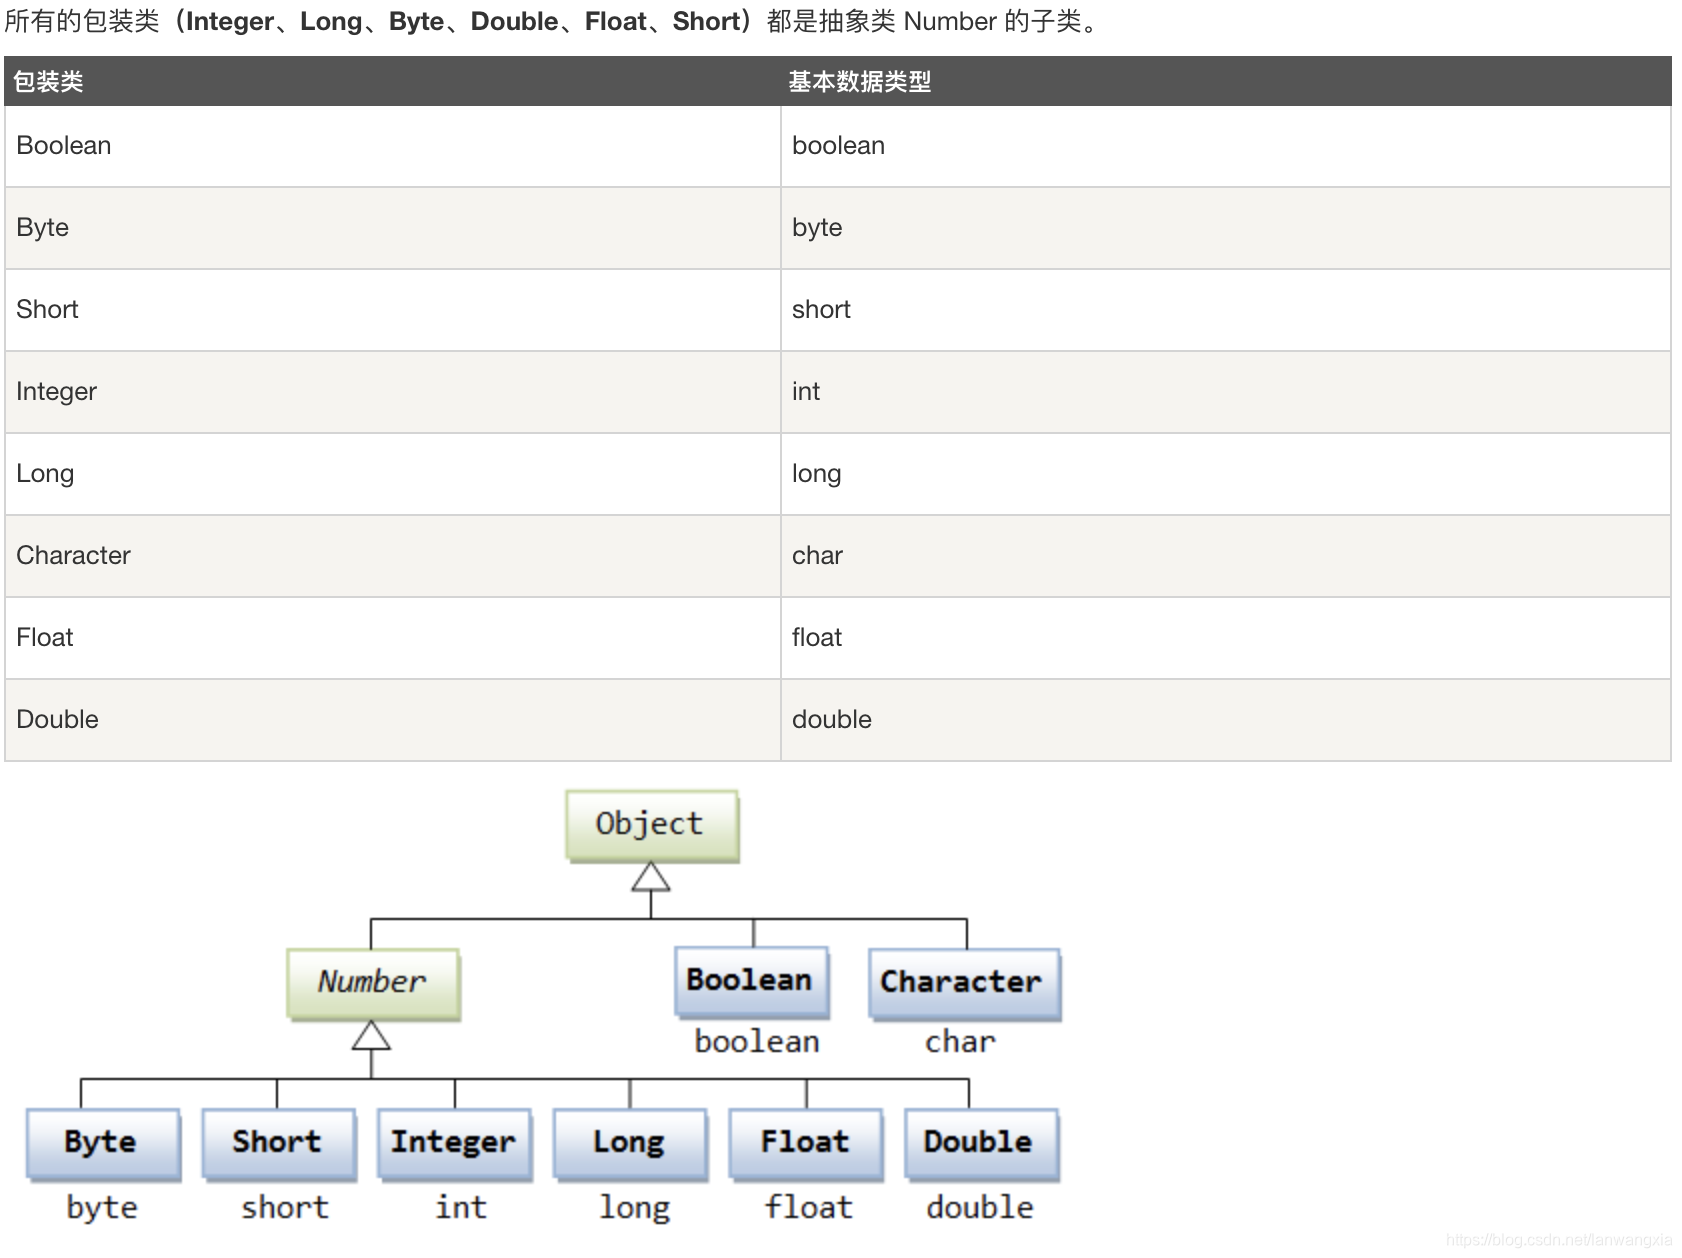Click the 基本数据类型 column header

pos(1225,81)
